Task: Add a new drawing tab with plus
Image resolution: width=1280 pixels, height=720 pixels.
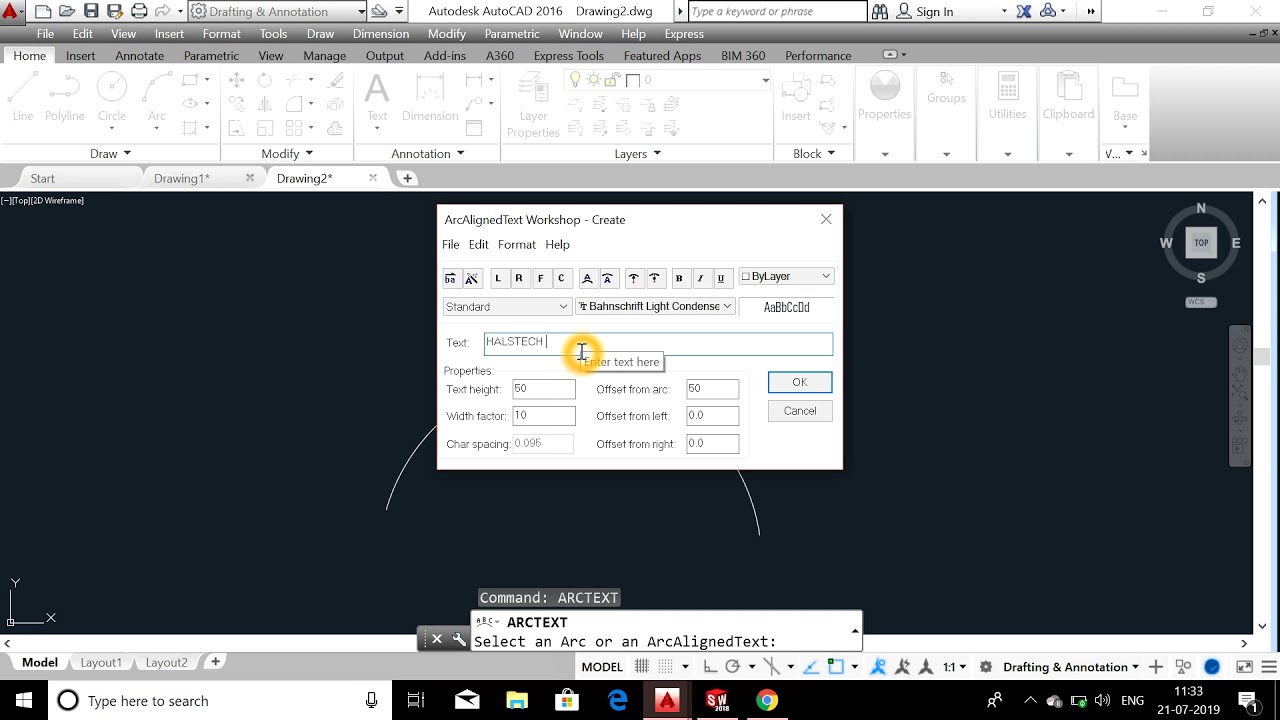Action: [407, 178]
